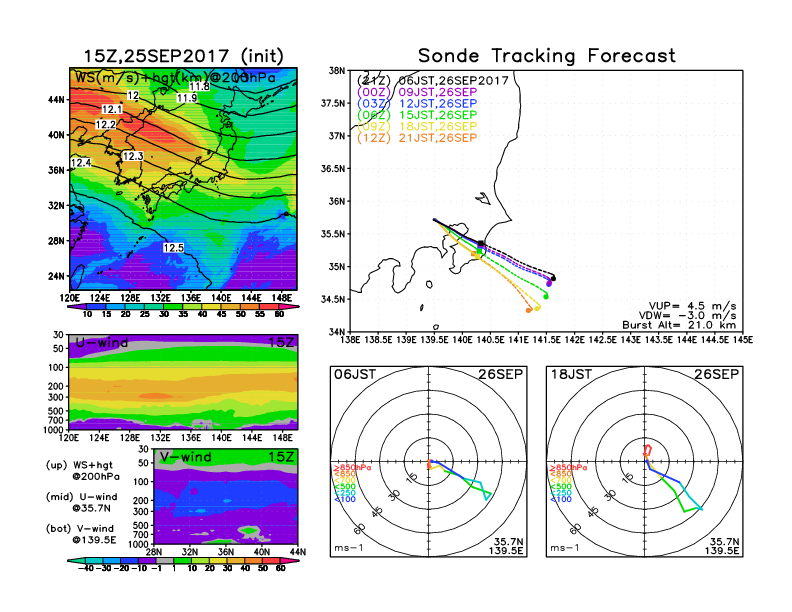
Task: Open the U-wind cross-section panel
Action: (x=183, y=380)
